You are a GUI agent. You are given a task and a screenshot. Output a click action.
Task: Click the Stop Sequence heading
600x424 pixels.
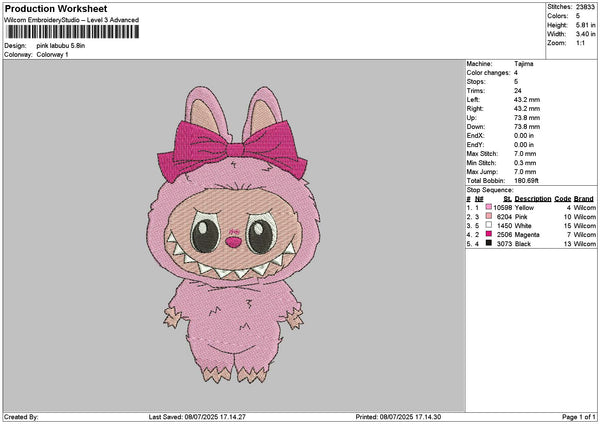[490, 189]
